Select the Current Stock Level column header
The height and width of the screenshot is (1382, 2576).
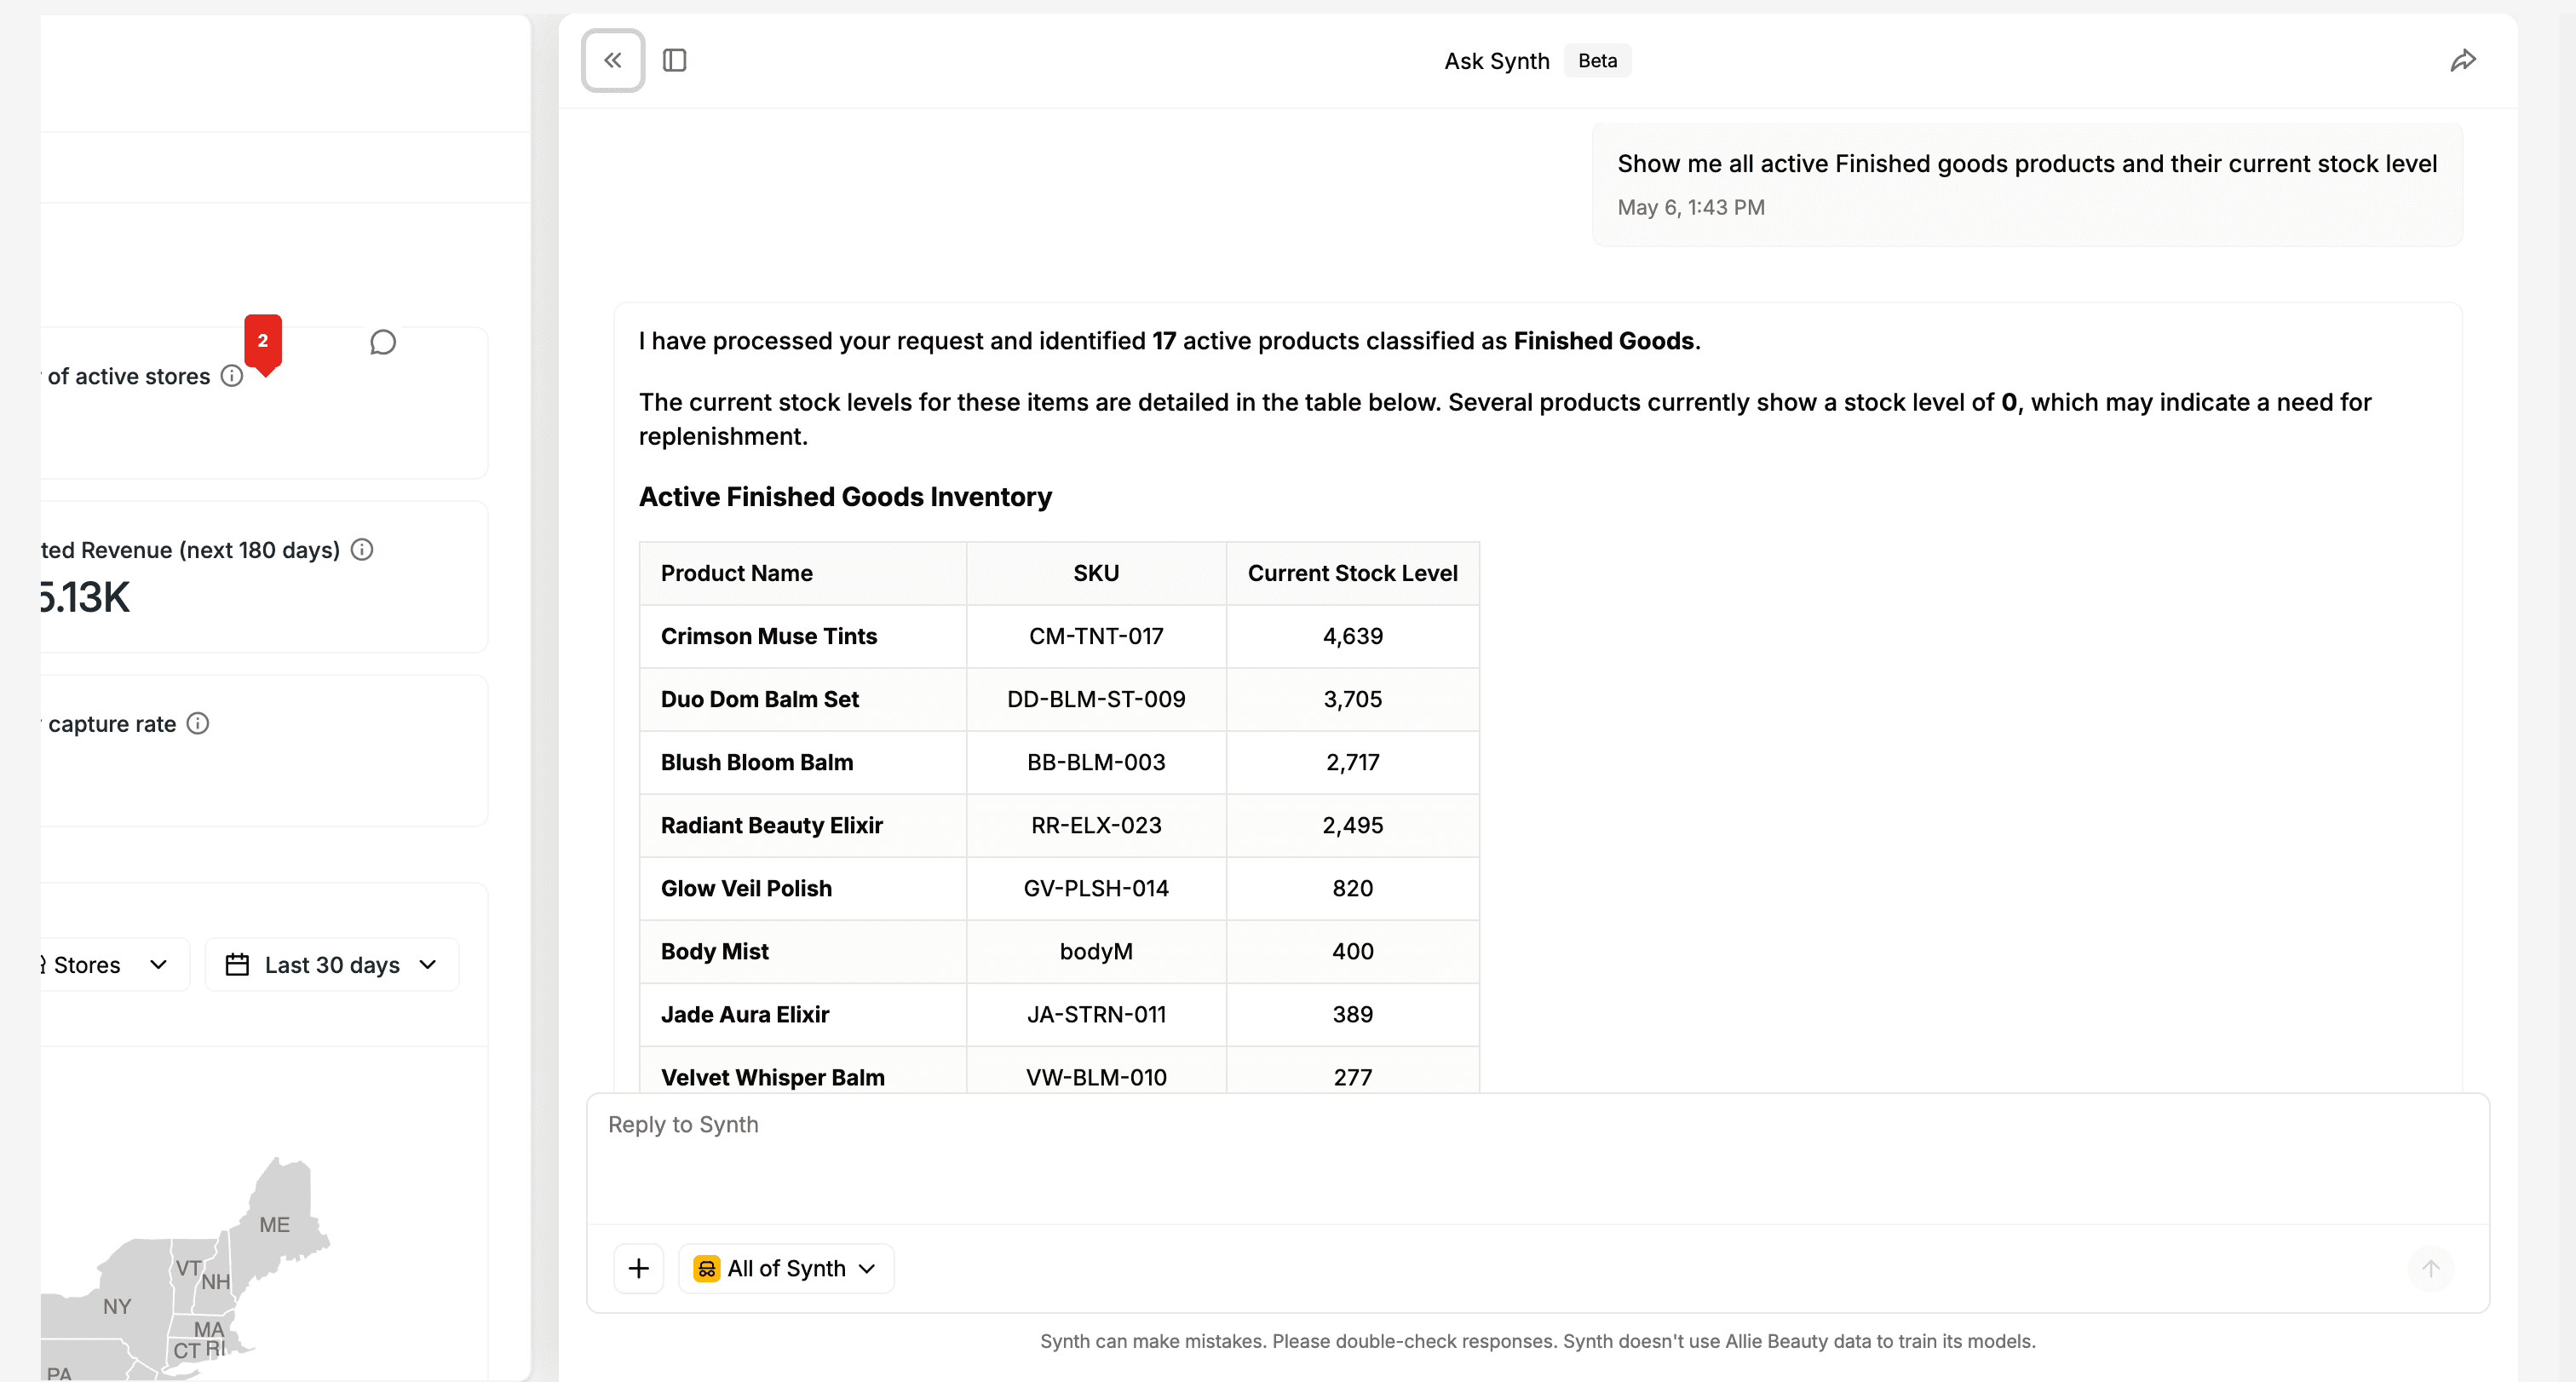pos(1352,574)
